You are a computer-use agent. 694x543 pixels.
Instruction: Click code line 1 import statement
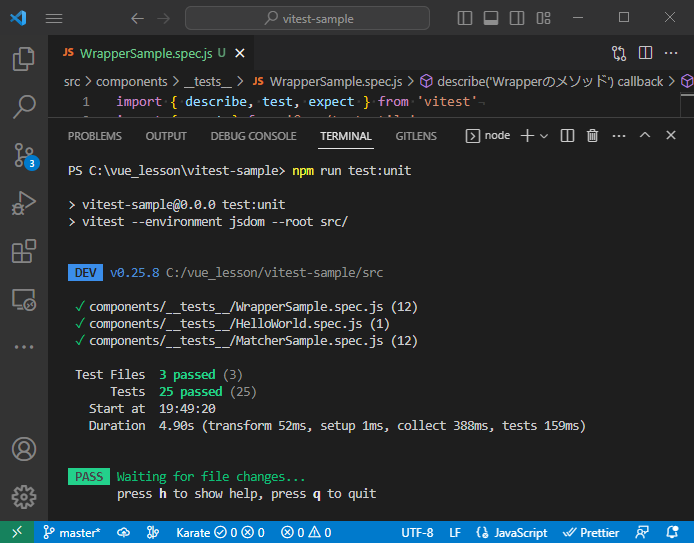(x=297, y=102)
